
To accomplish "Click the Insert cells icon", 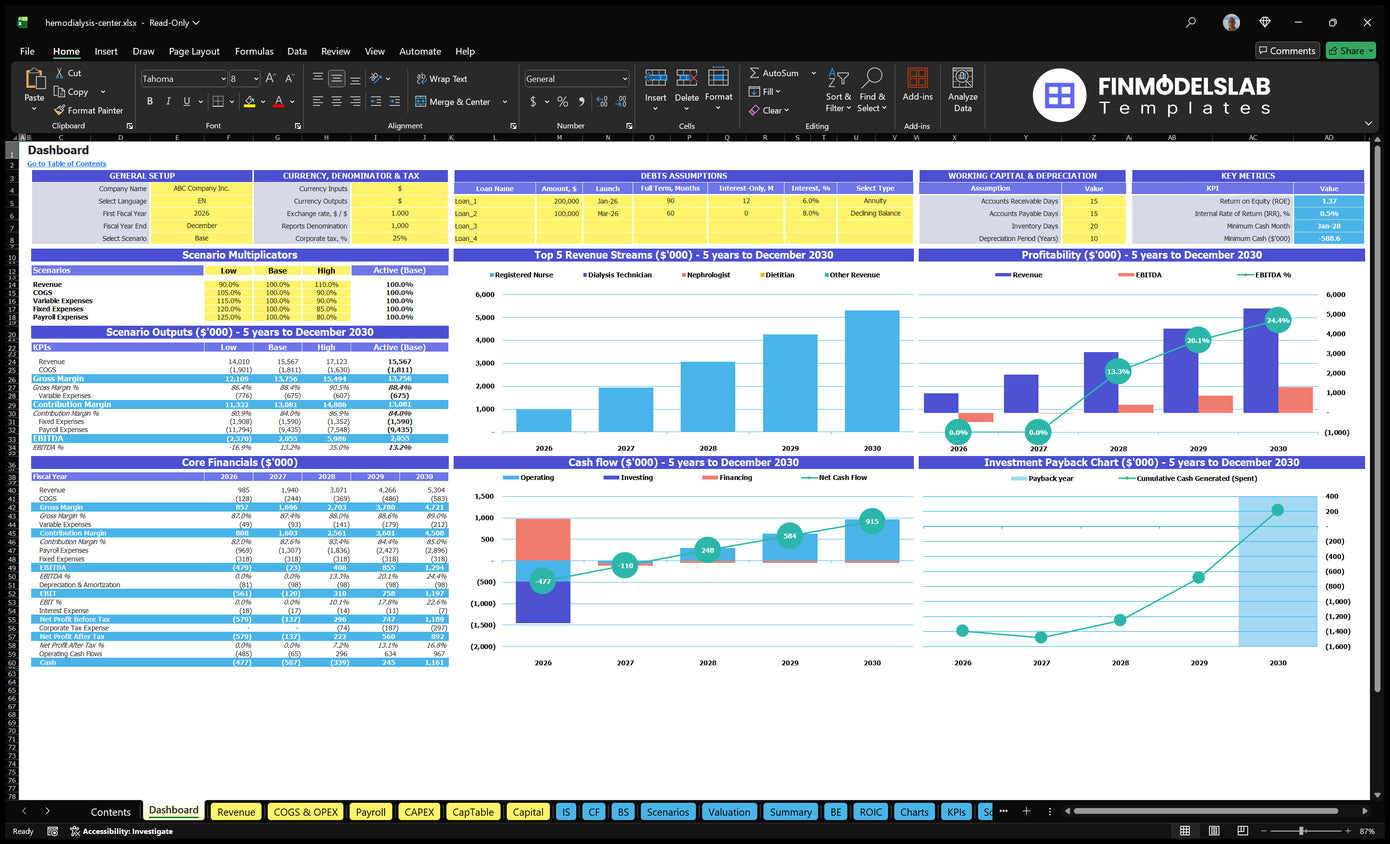I will [x=655, y=79].
